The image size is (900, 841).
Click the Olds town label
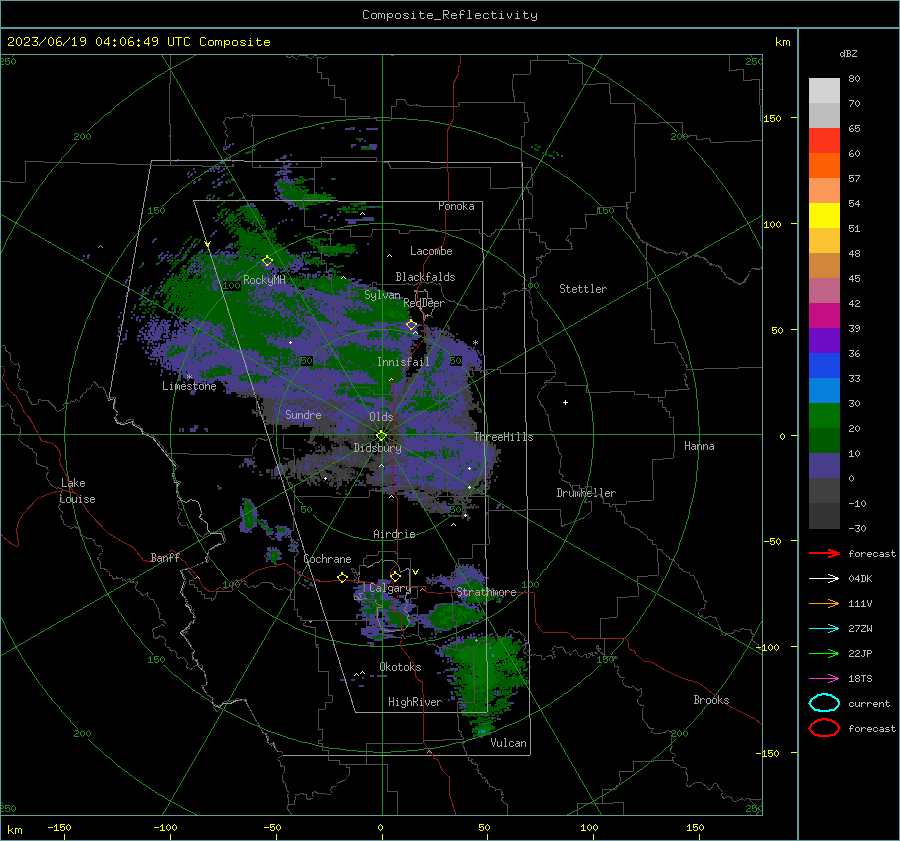tap(381, 417)
